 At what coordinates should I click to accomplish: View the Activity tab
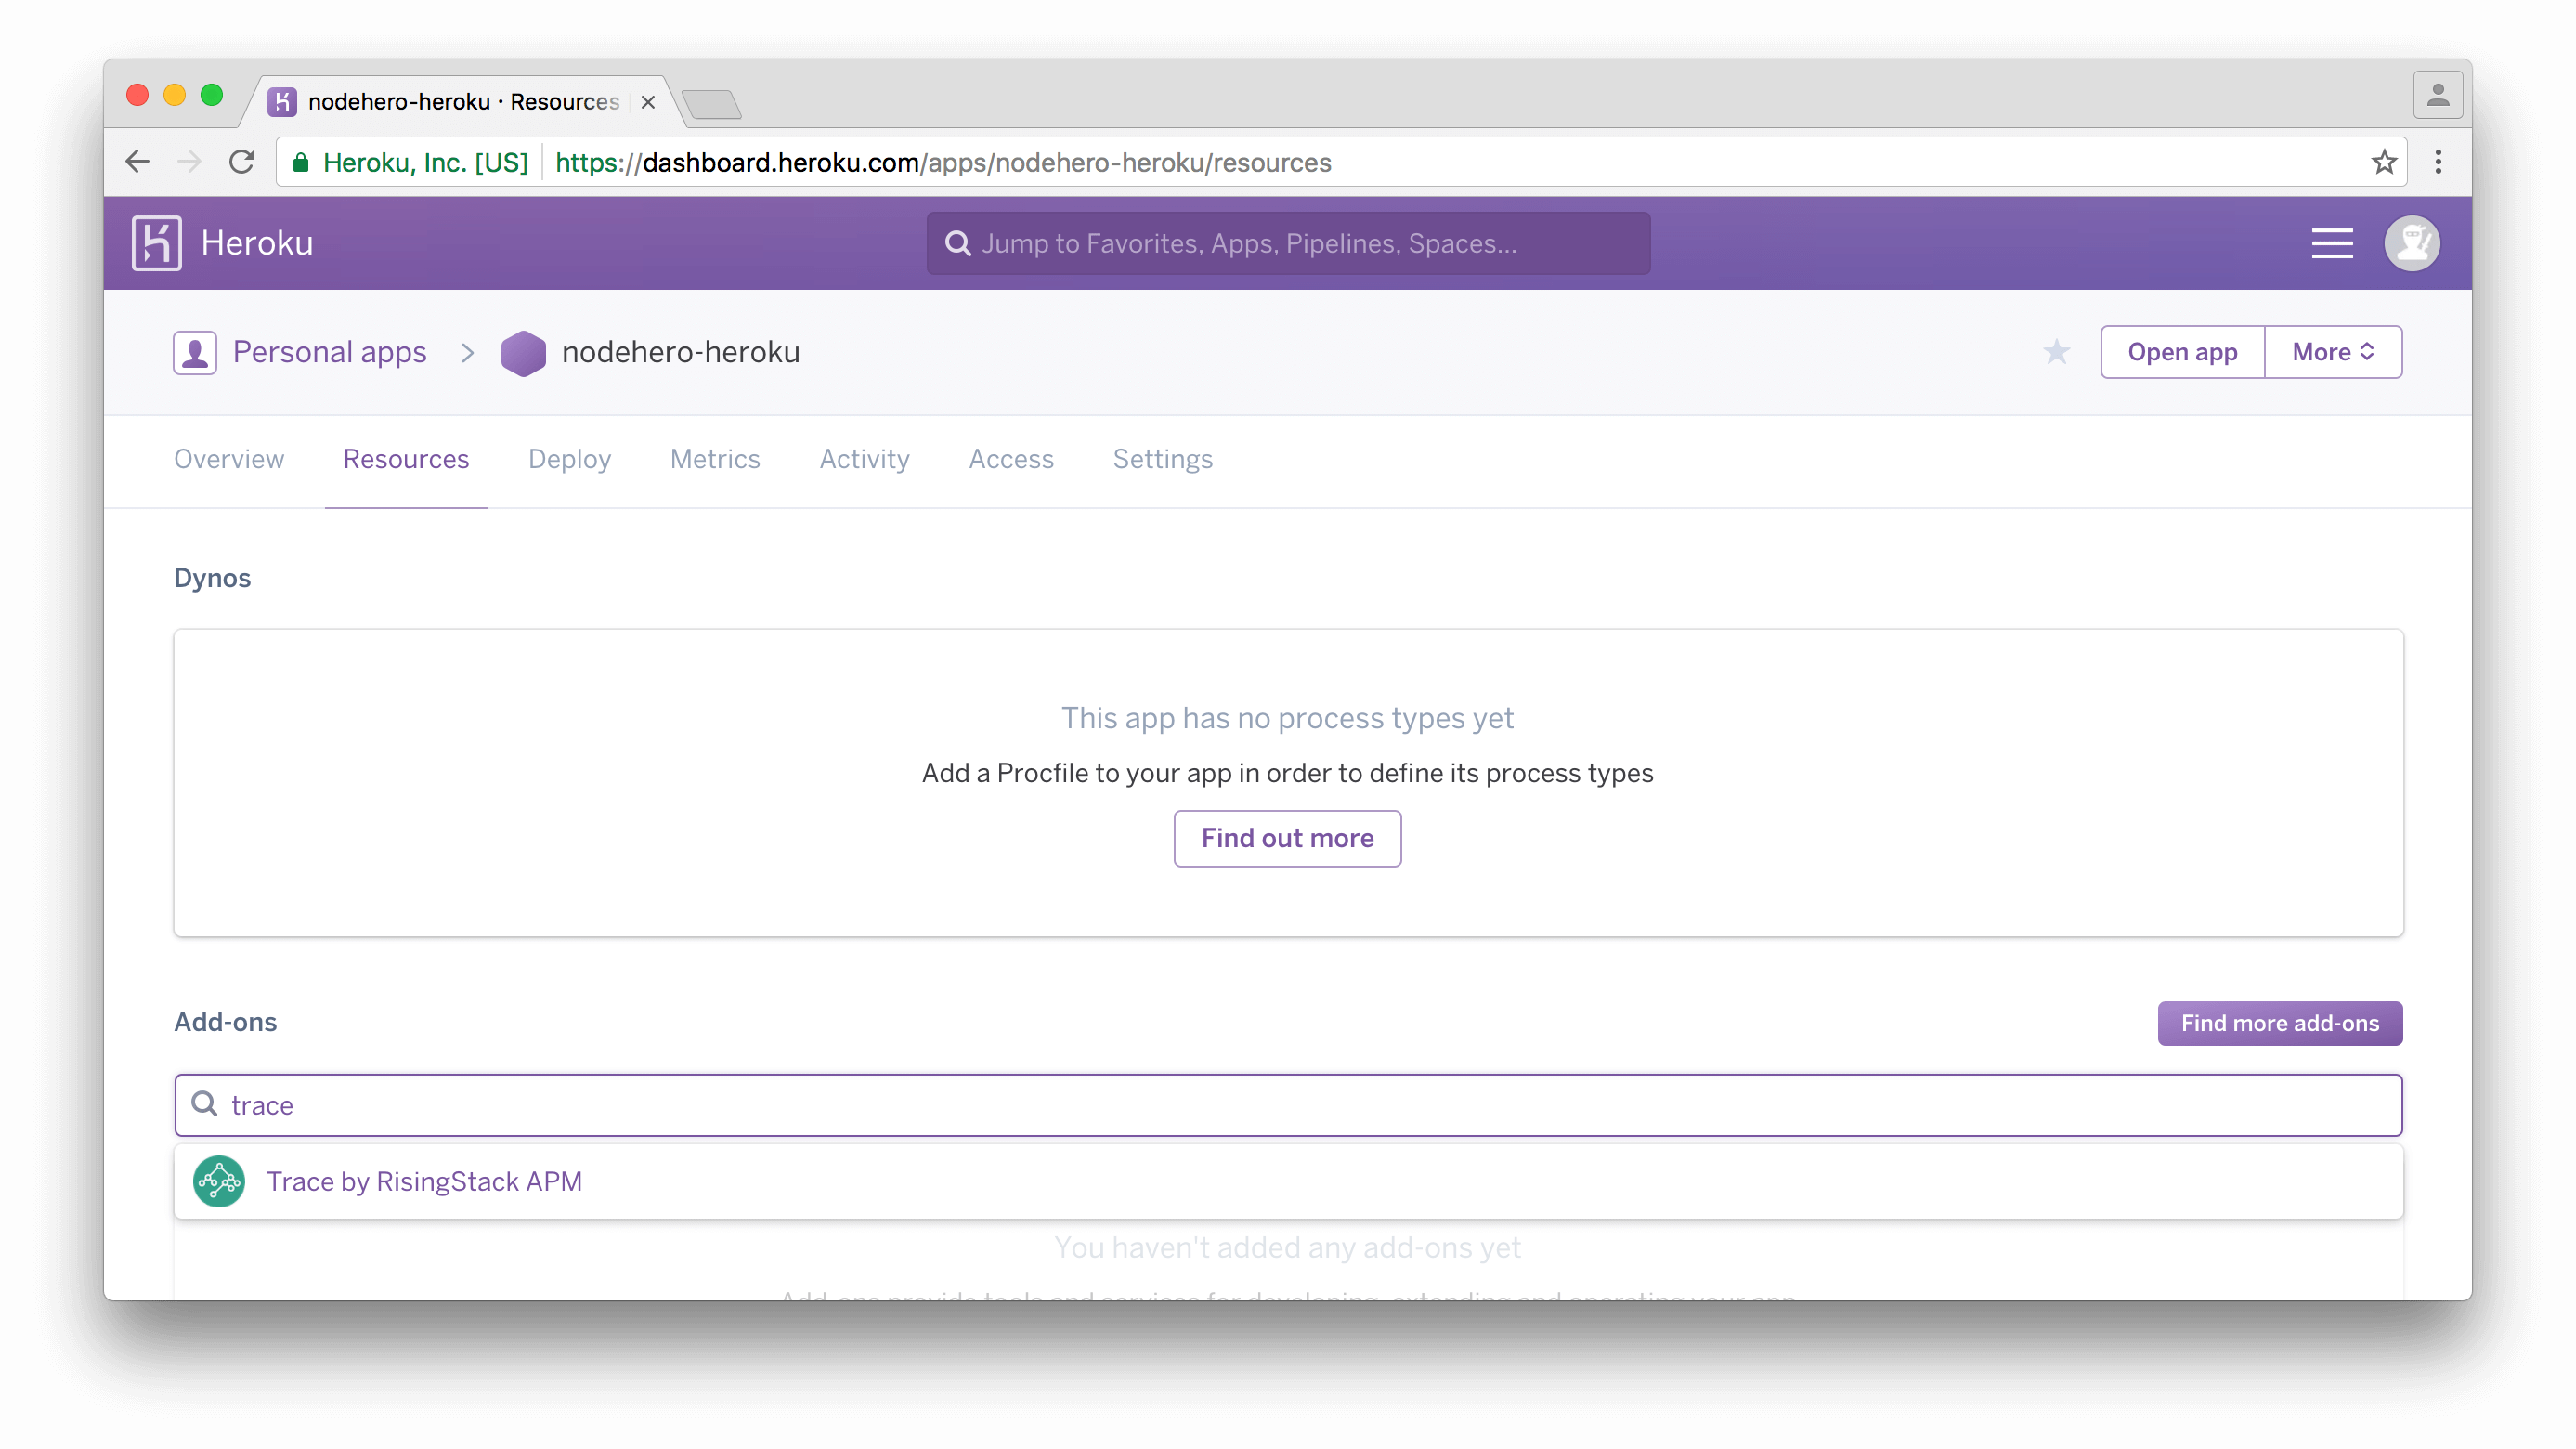[864, 459]
